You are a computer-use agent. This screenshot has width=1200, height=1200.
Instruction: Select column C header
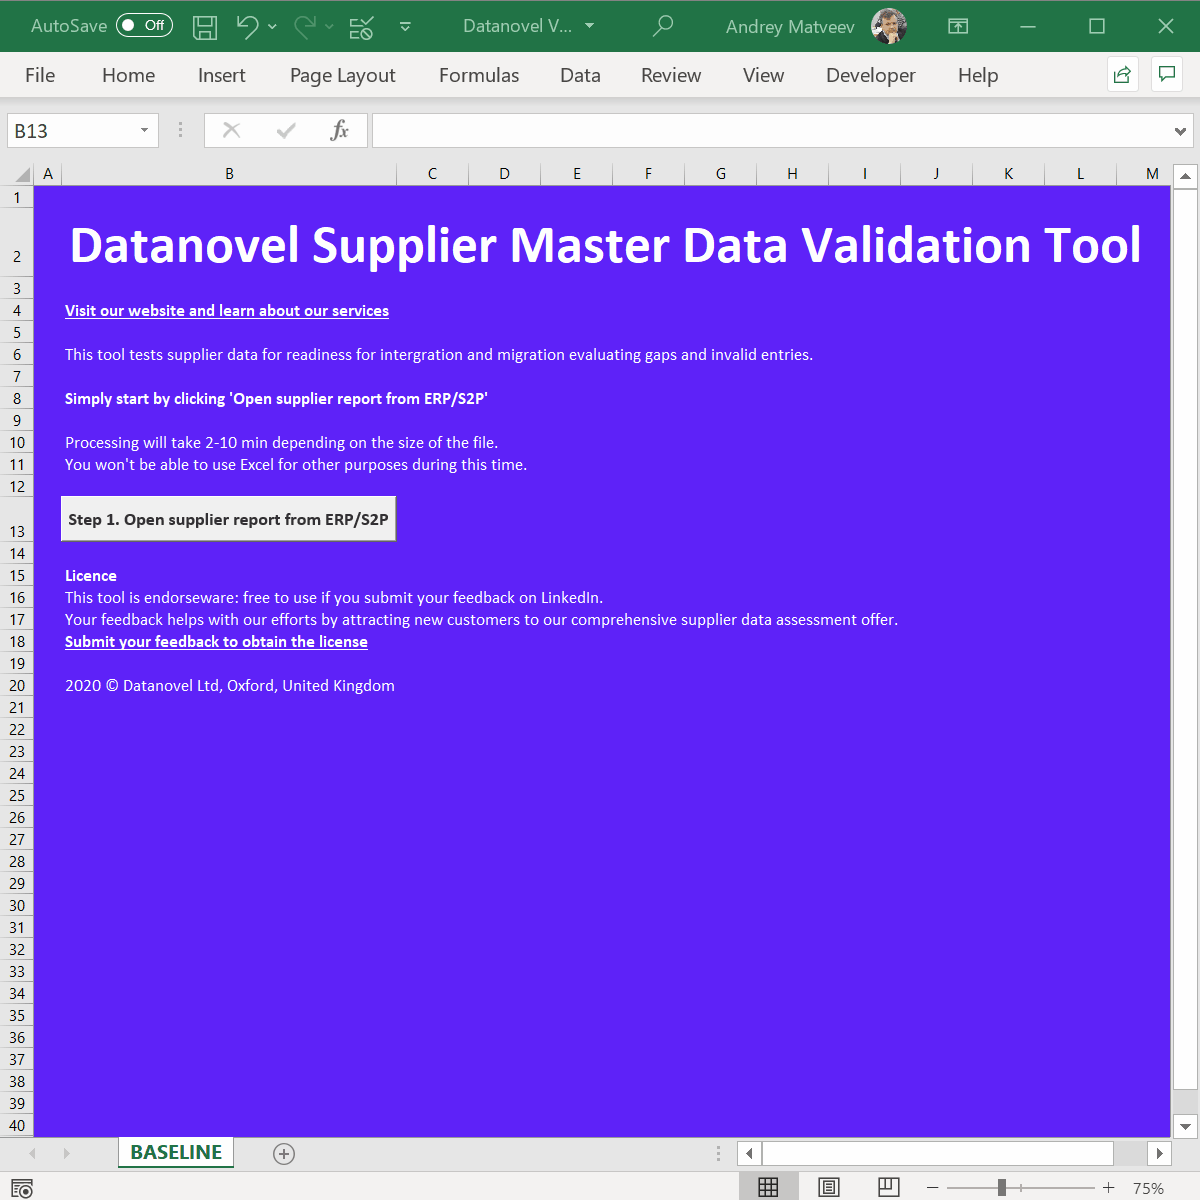point(432,174)
